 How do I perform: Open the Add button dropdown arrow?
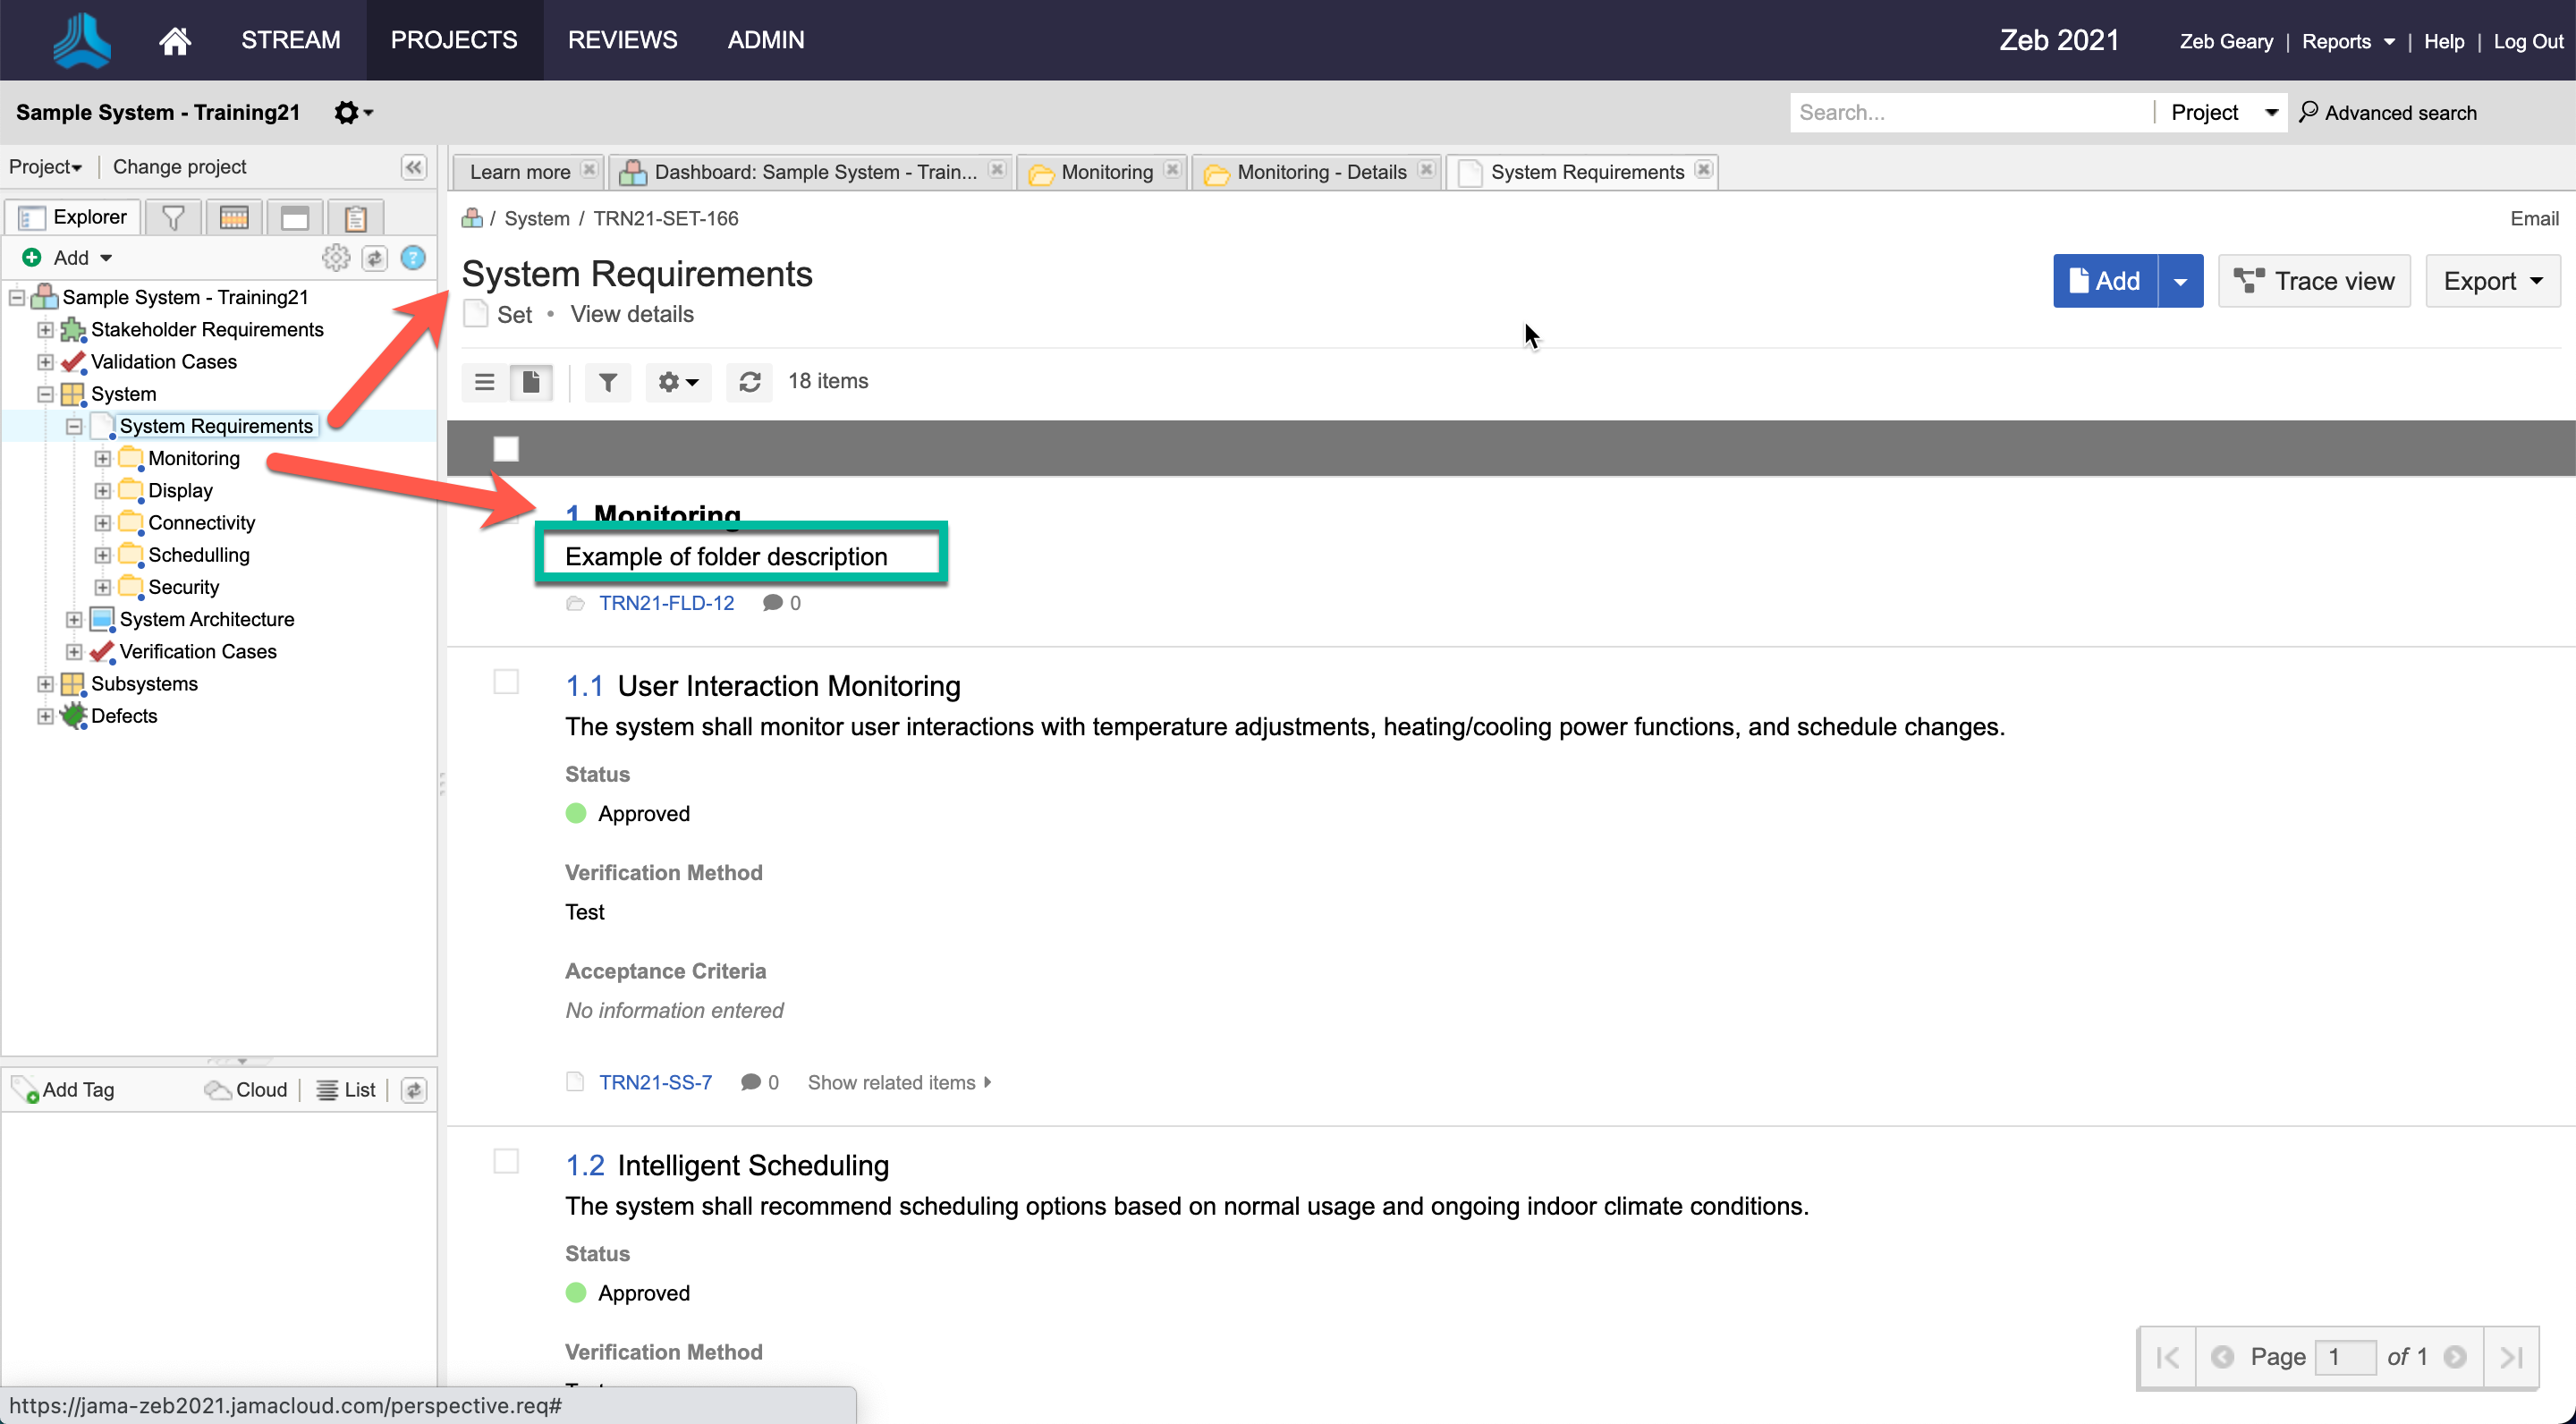coord(2180,281)
